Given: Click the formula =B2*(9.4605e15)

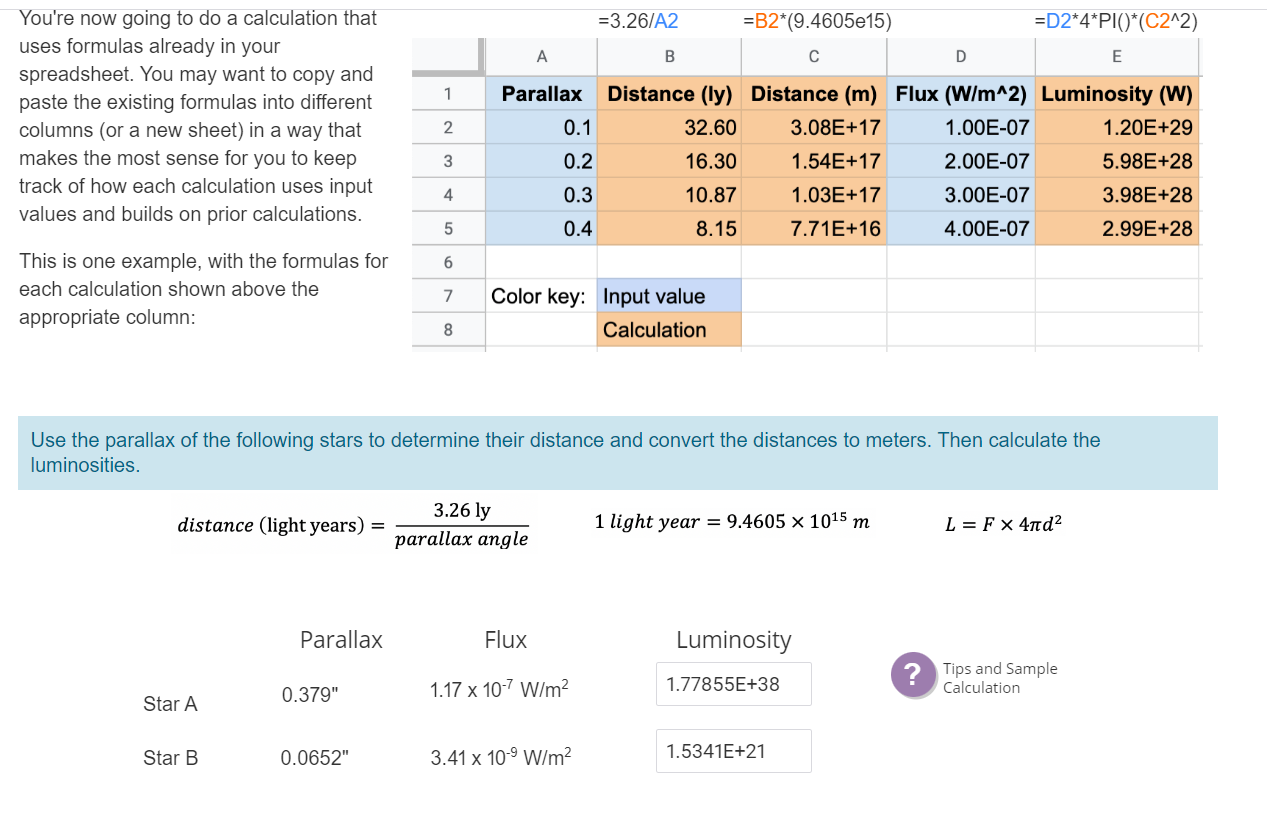Looking at the screenshot, I should click(818, 19).
